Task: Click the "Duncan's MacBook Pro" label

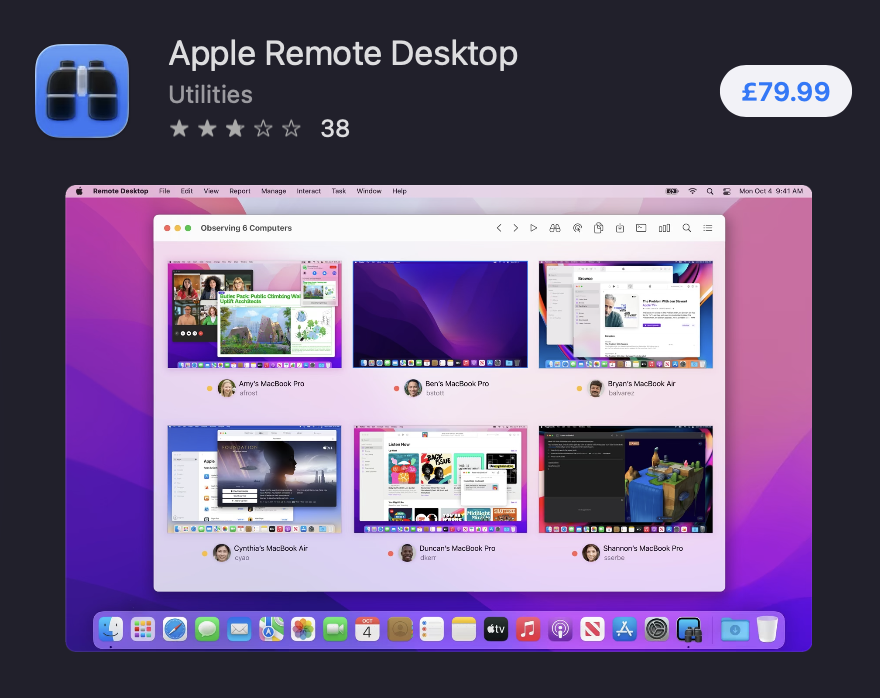Action: click(457, 548)
